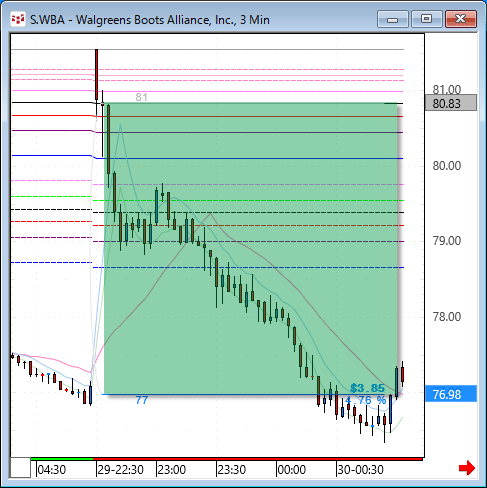Screen dimensions: 487x488
Task: Close the S.WBA chart window
Action: (x=461, y=19)
